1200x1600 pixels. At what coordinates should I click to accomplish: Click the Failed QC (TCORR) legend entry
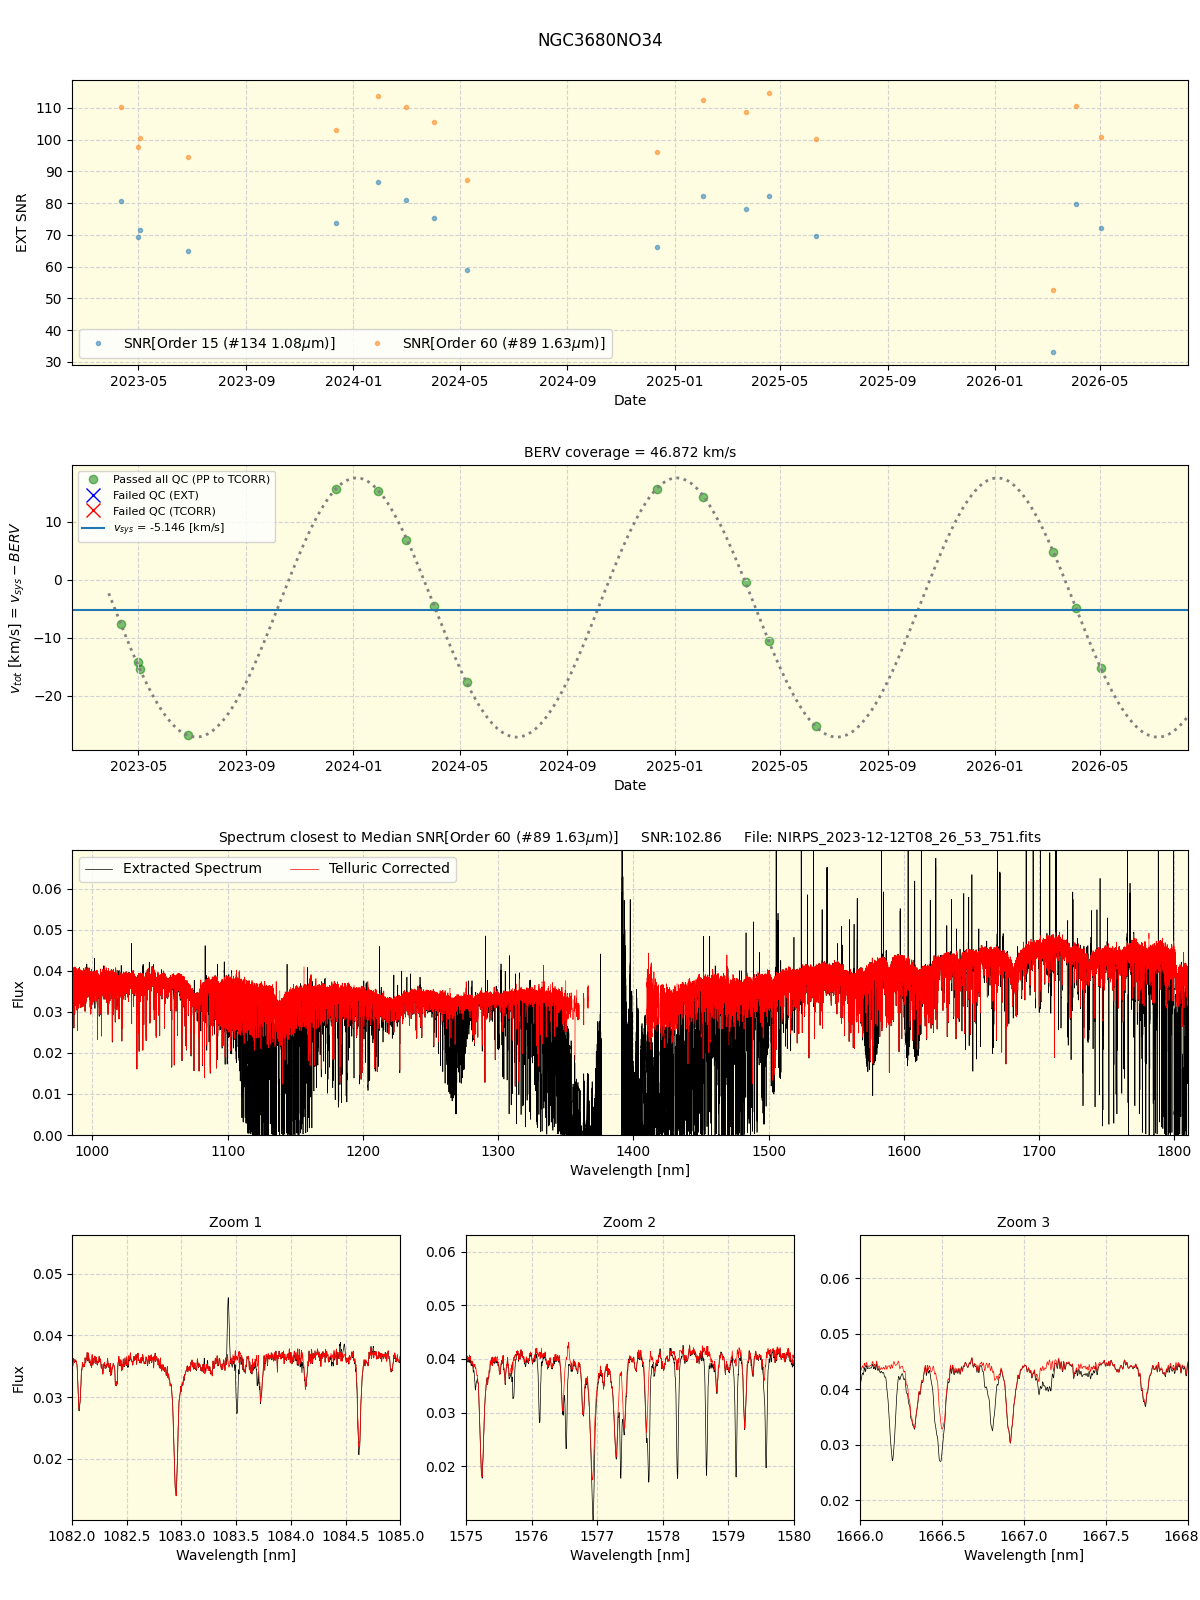151,512
